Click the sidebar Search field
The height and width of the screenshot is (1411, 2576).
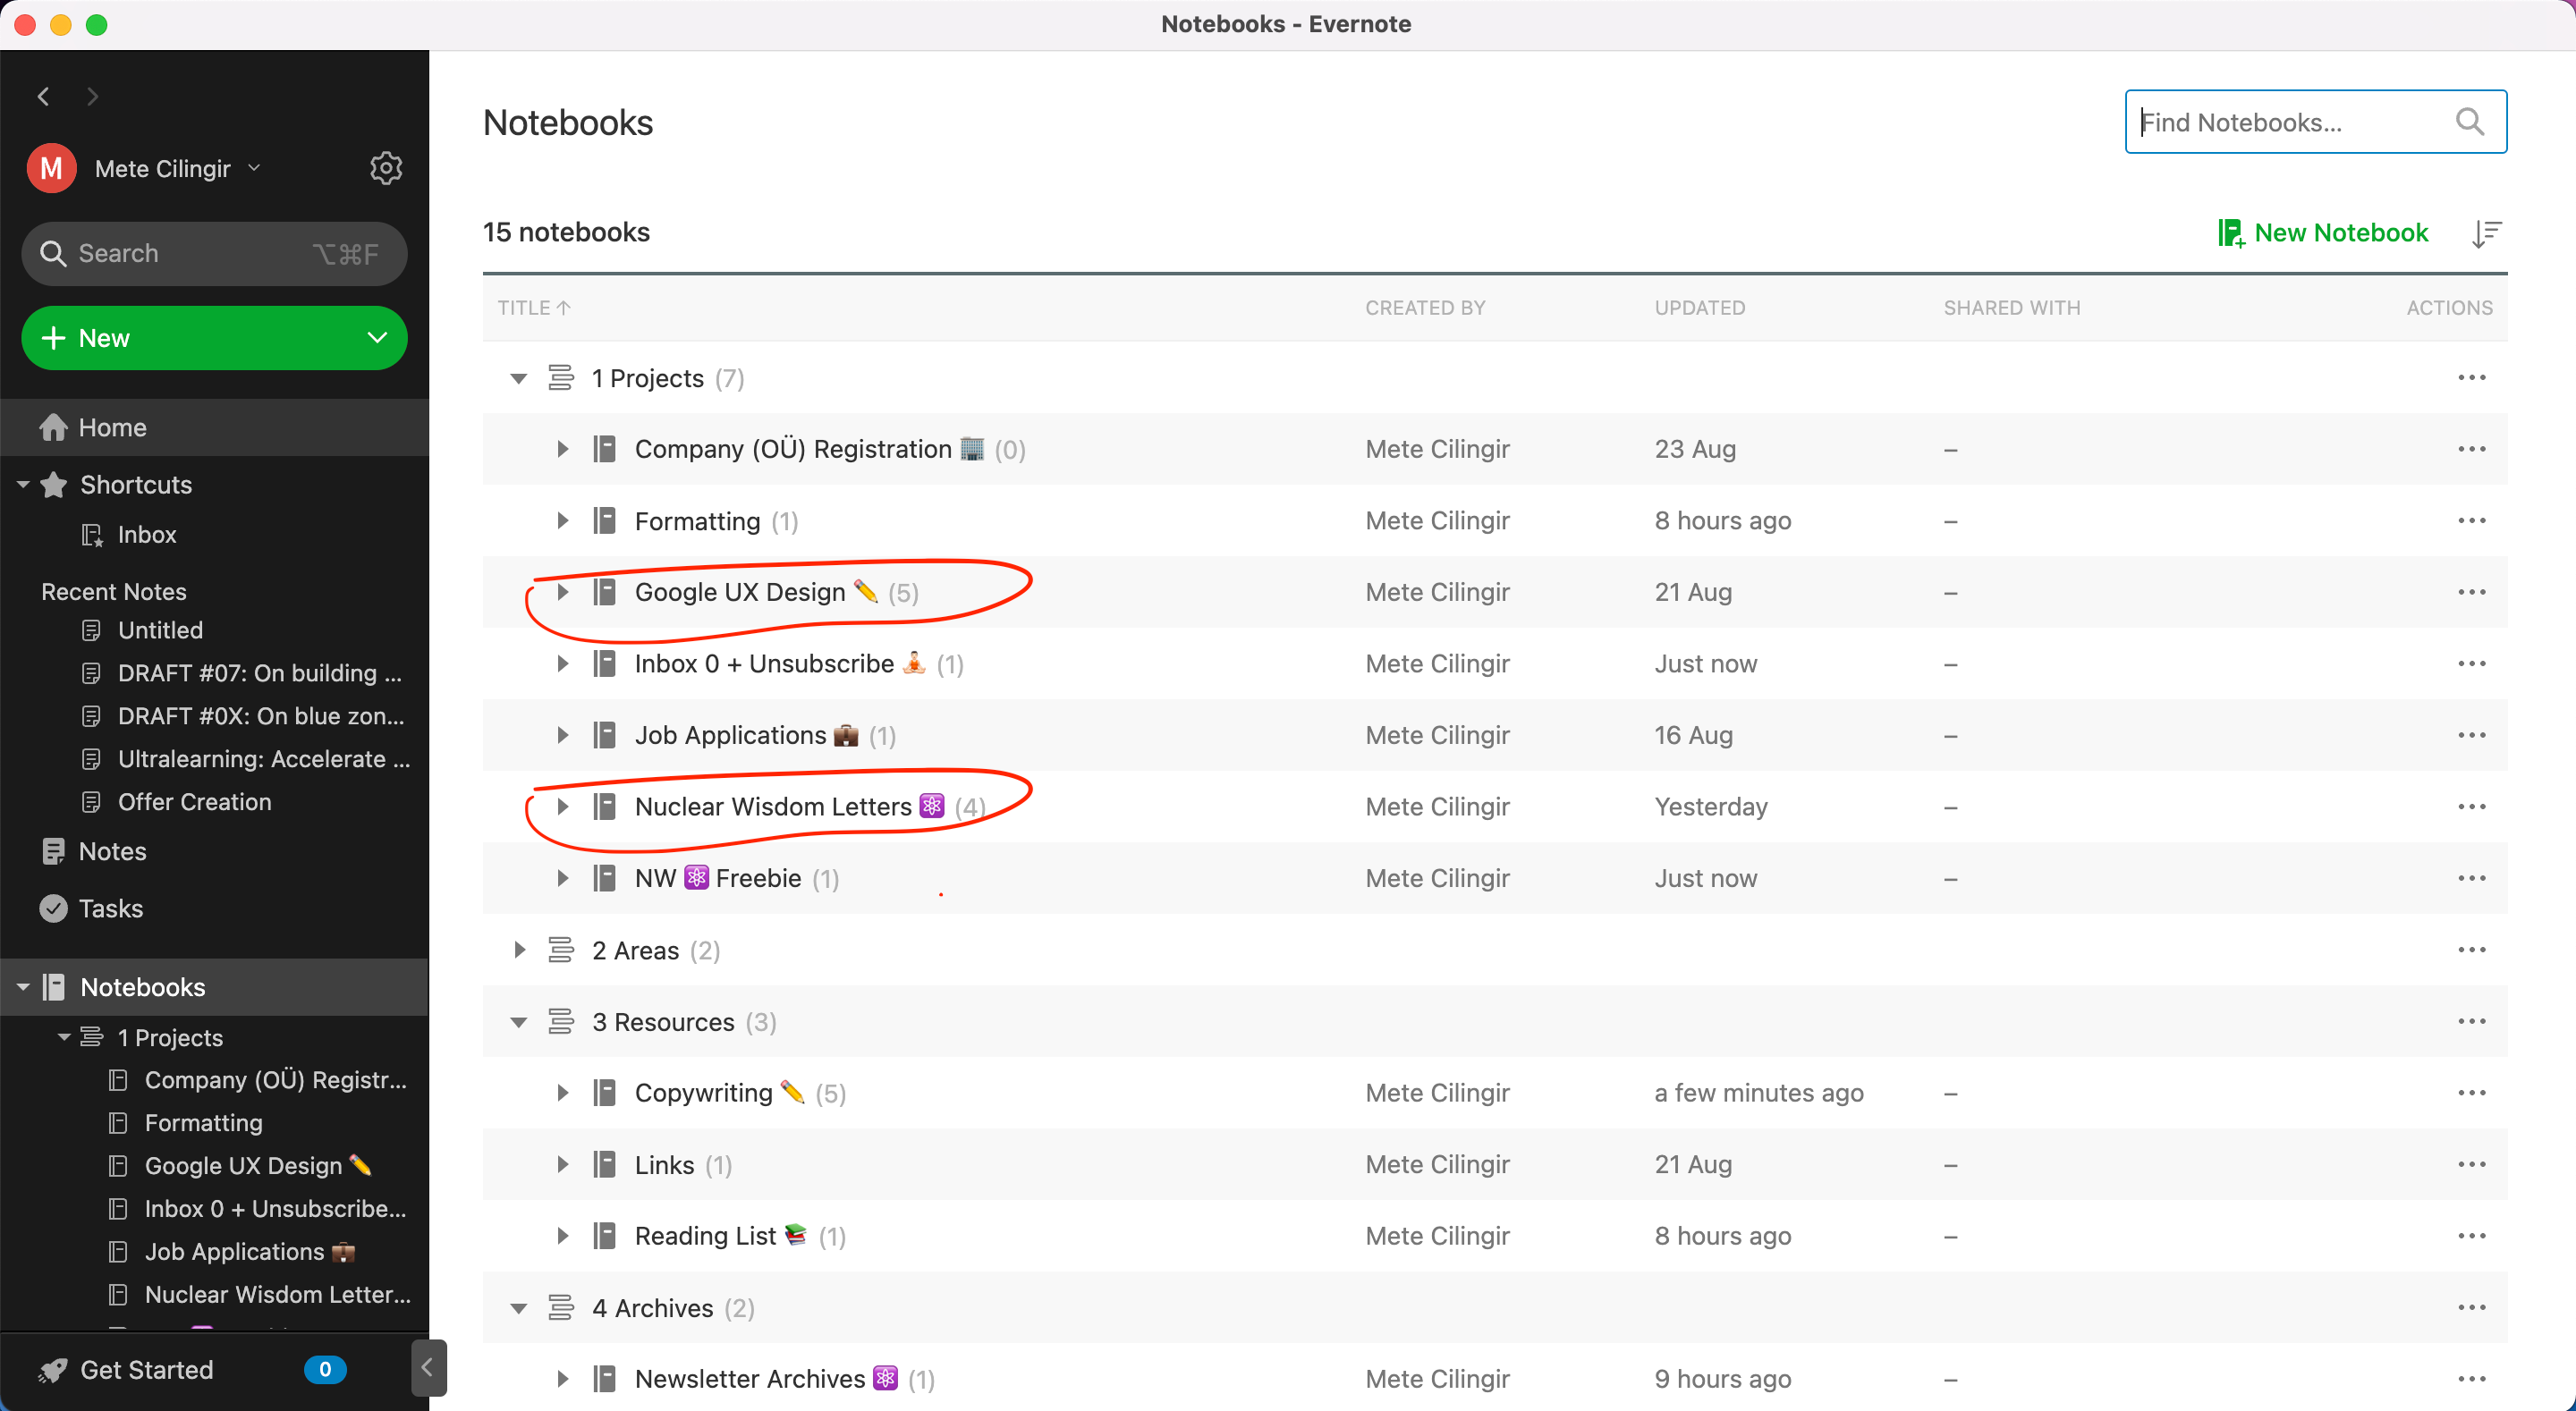(x=214, y=254)
